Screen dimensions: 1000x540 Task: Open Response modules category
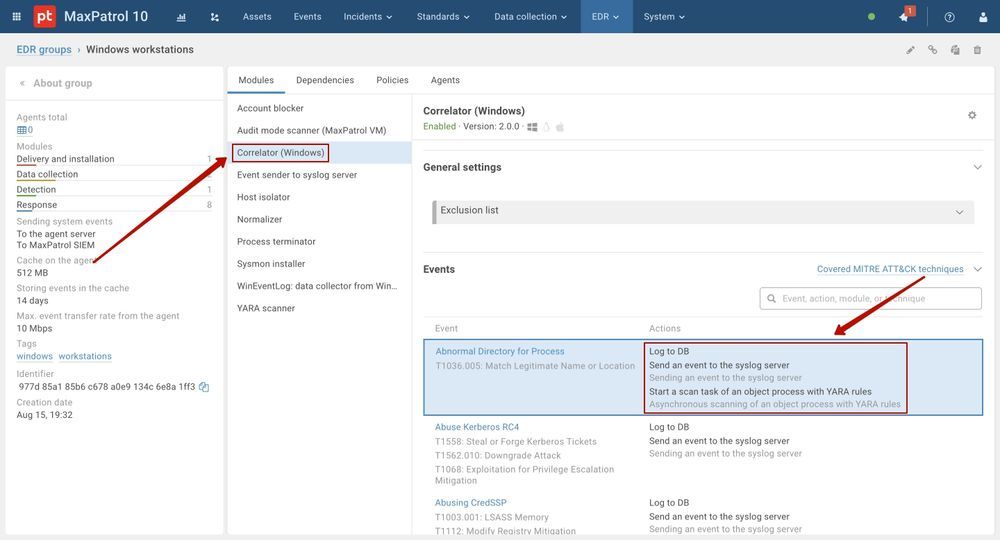[37, 205]
